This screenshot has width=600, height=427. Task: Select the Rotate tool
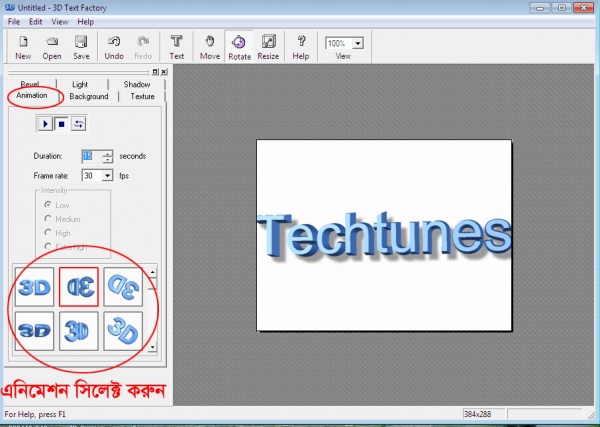pos(240,47)
